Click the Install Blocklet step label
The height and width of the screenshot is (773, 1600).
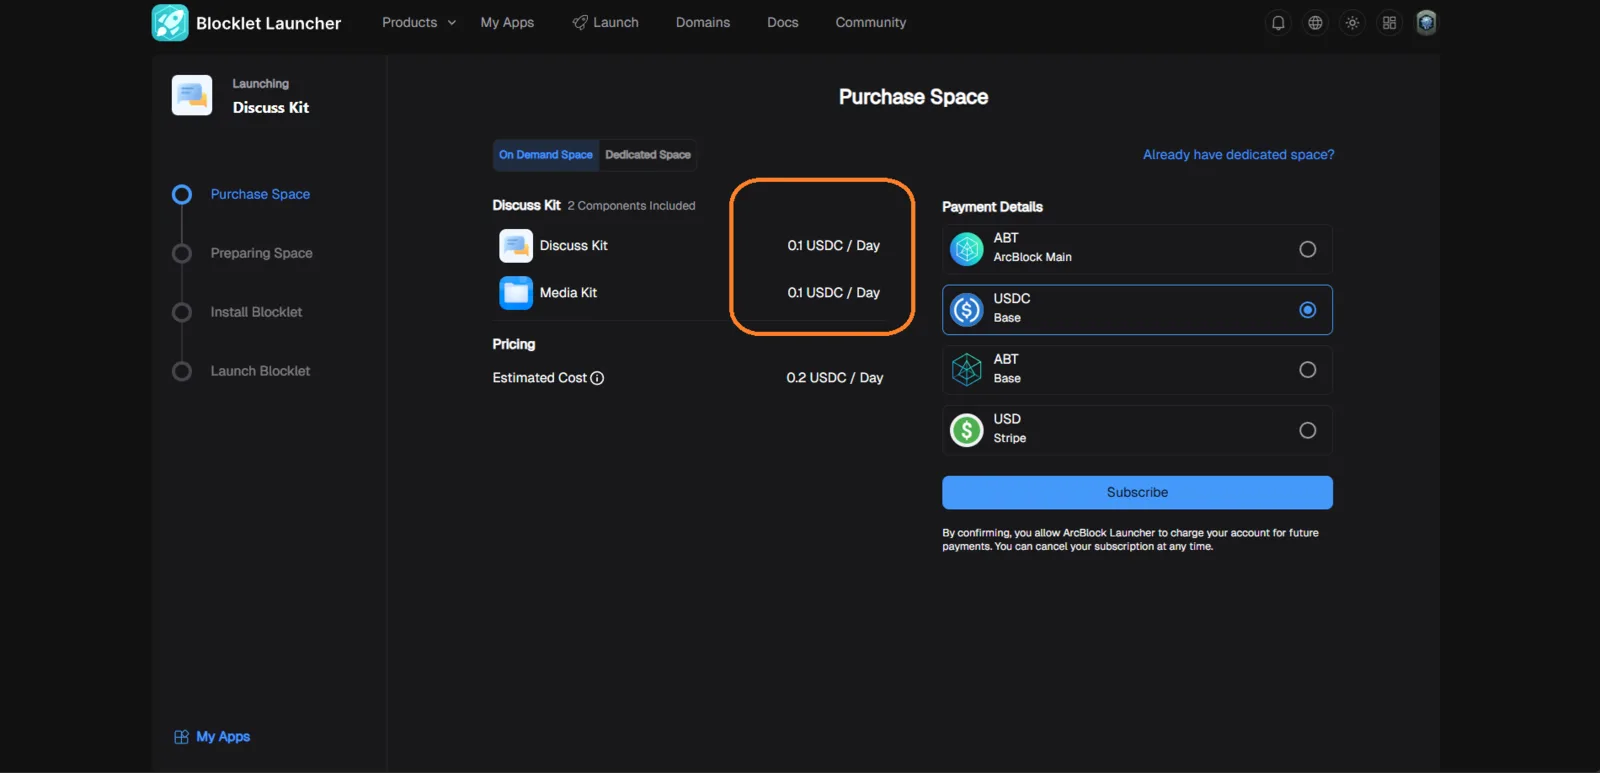pos(256,312)
